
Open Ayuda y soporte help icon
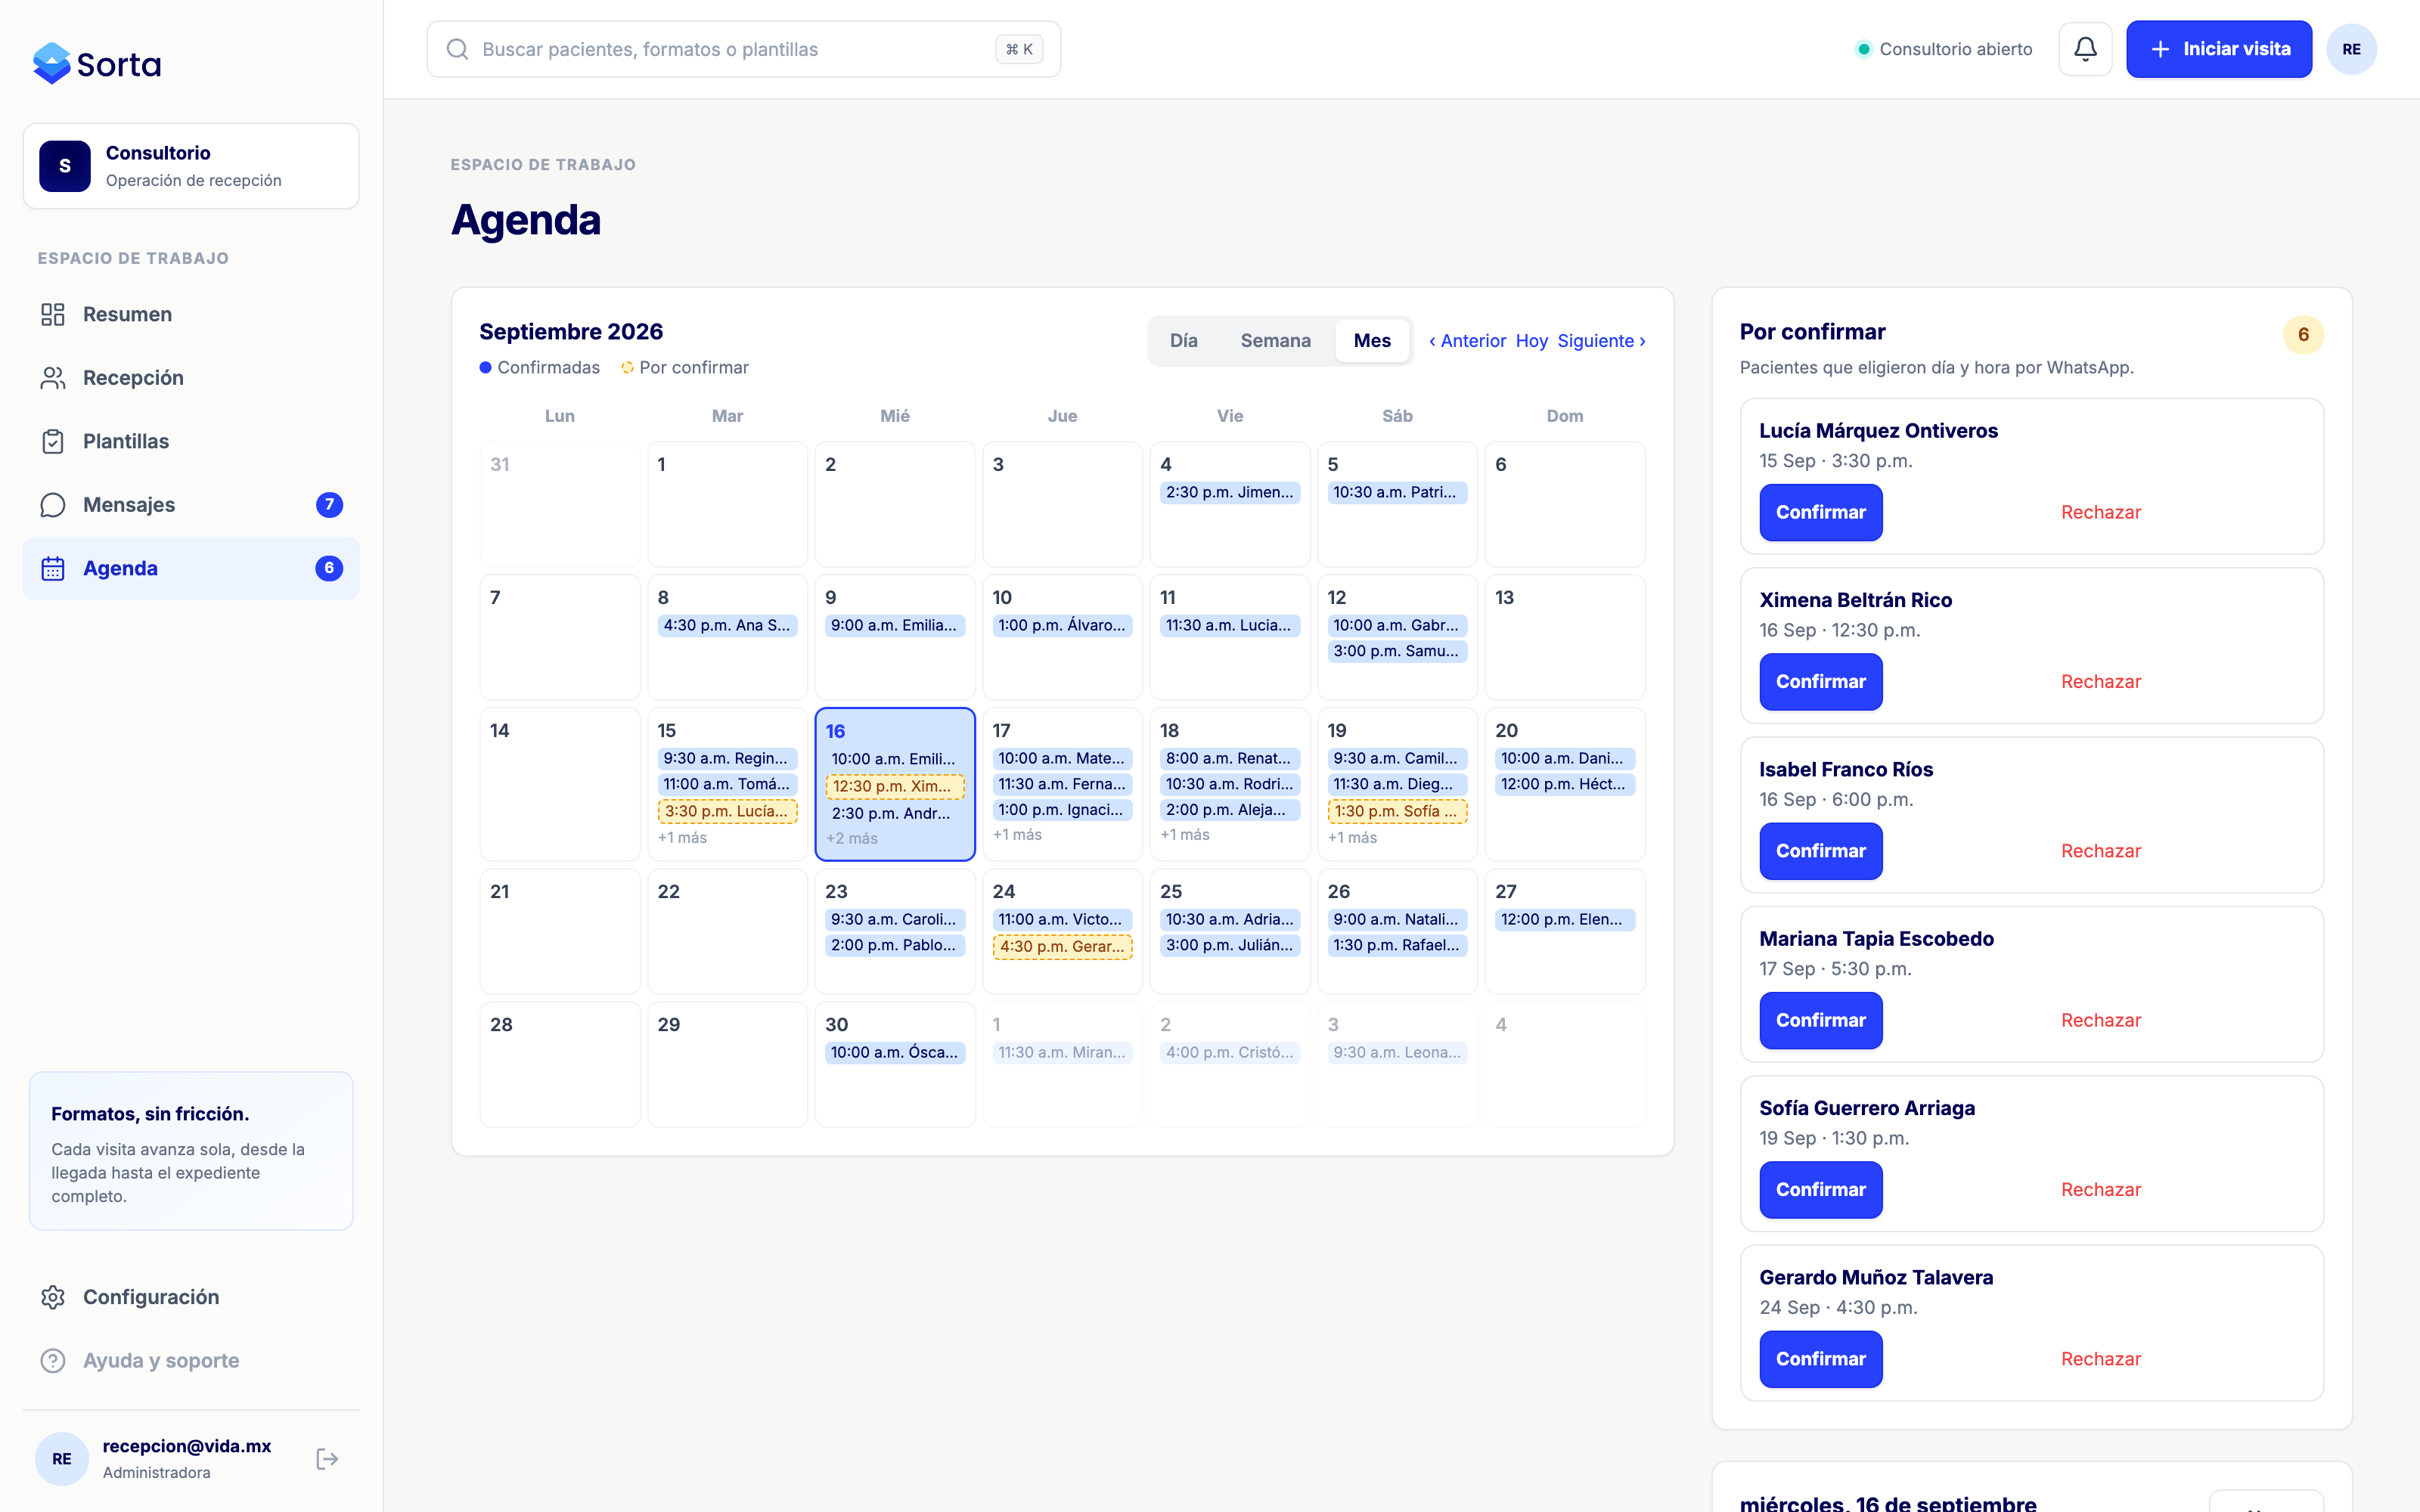pyautogui.click(x=53, y=1361)
